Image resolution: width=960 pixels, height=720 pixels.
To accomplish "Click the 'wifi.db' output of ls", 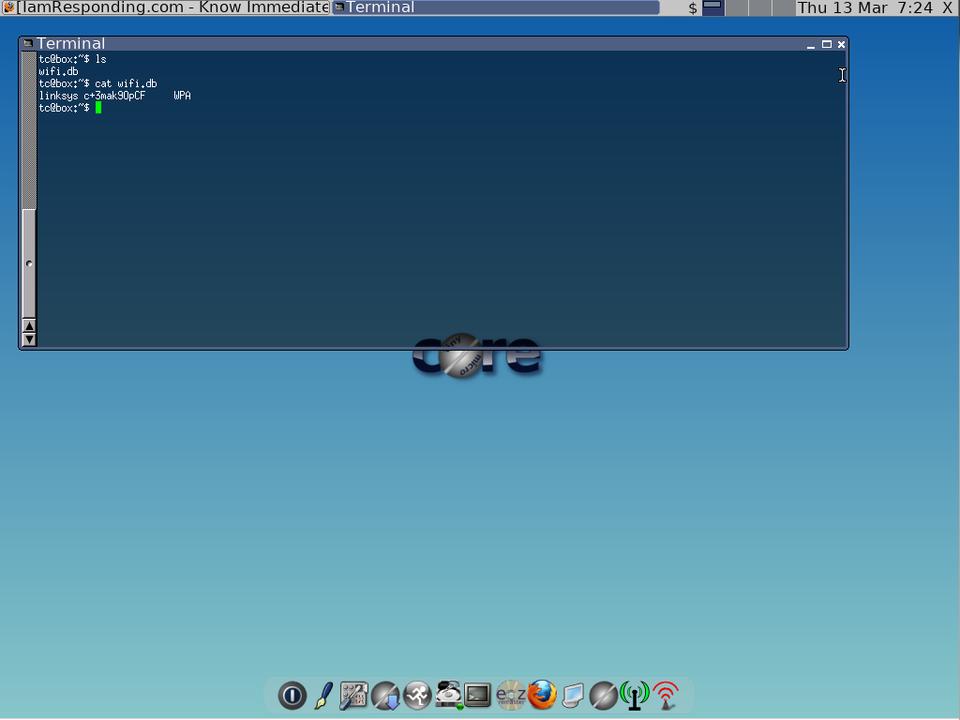I will [58, 71].
